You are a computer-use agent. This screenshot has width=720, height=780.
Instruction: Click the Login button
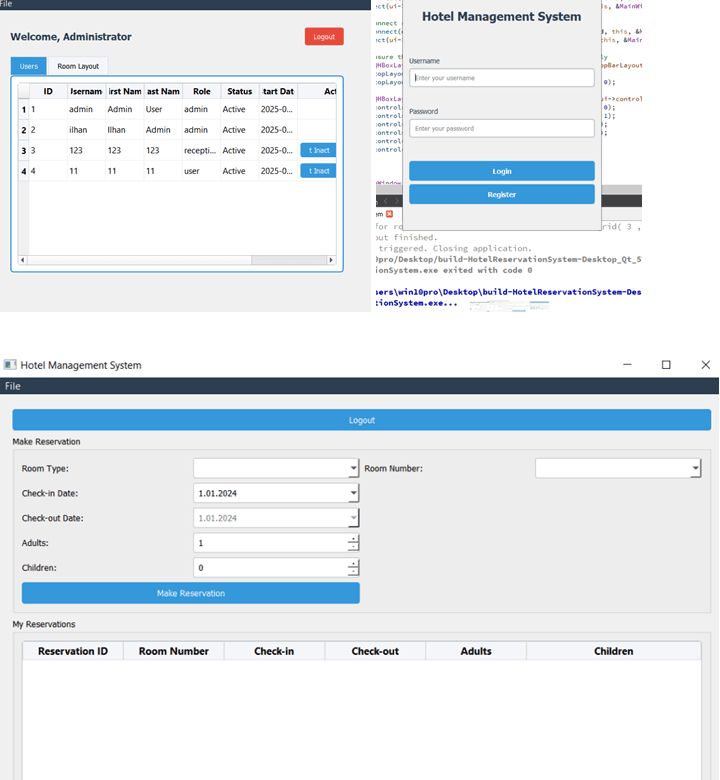point(502,171)
